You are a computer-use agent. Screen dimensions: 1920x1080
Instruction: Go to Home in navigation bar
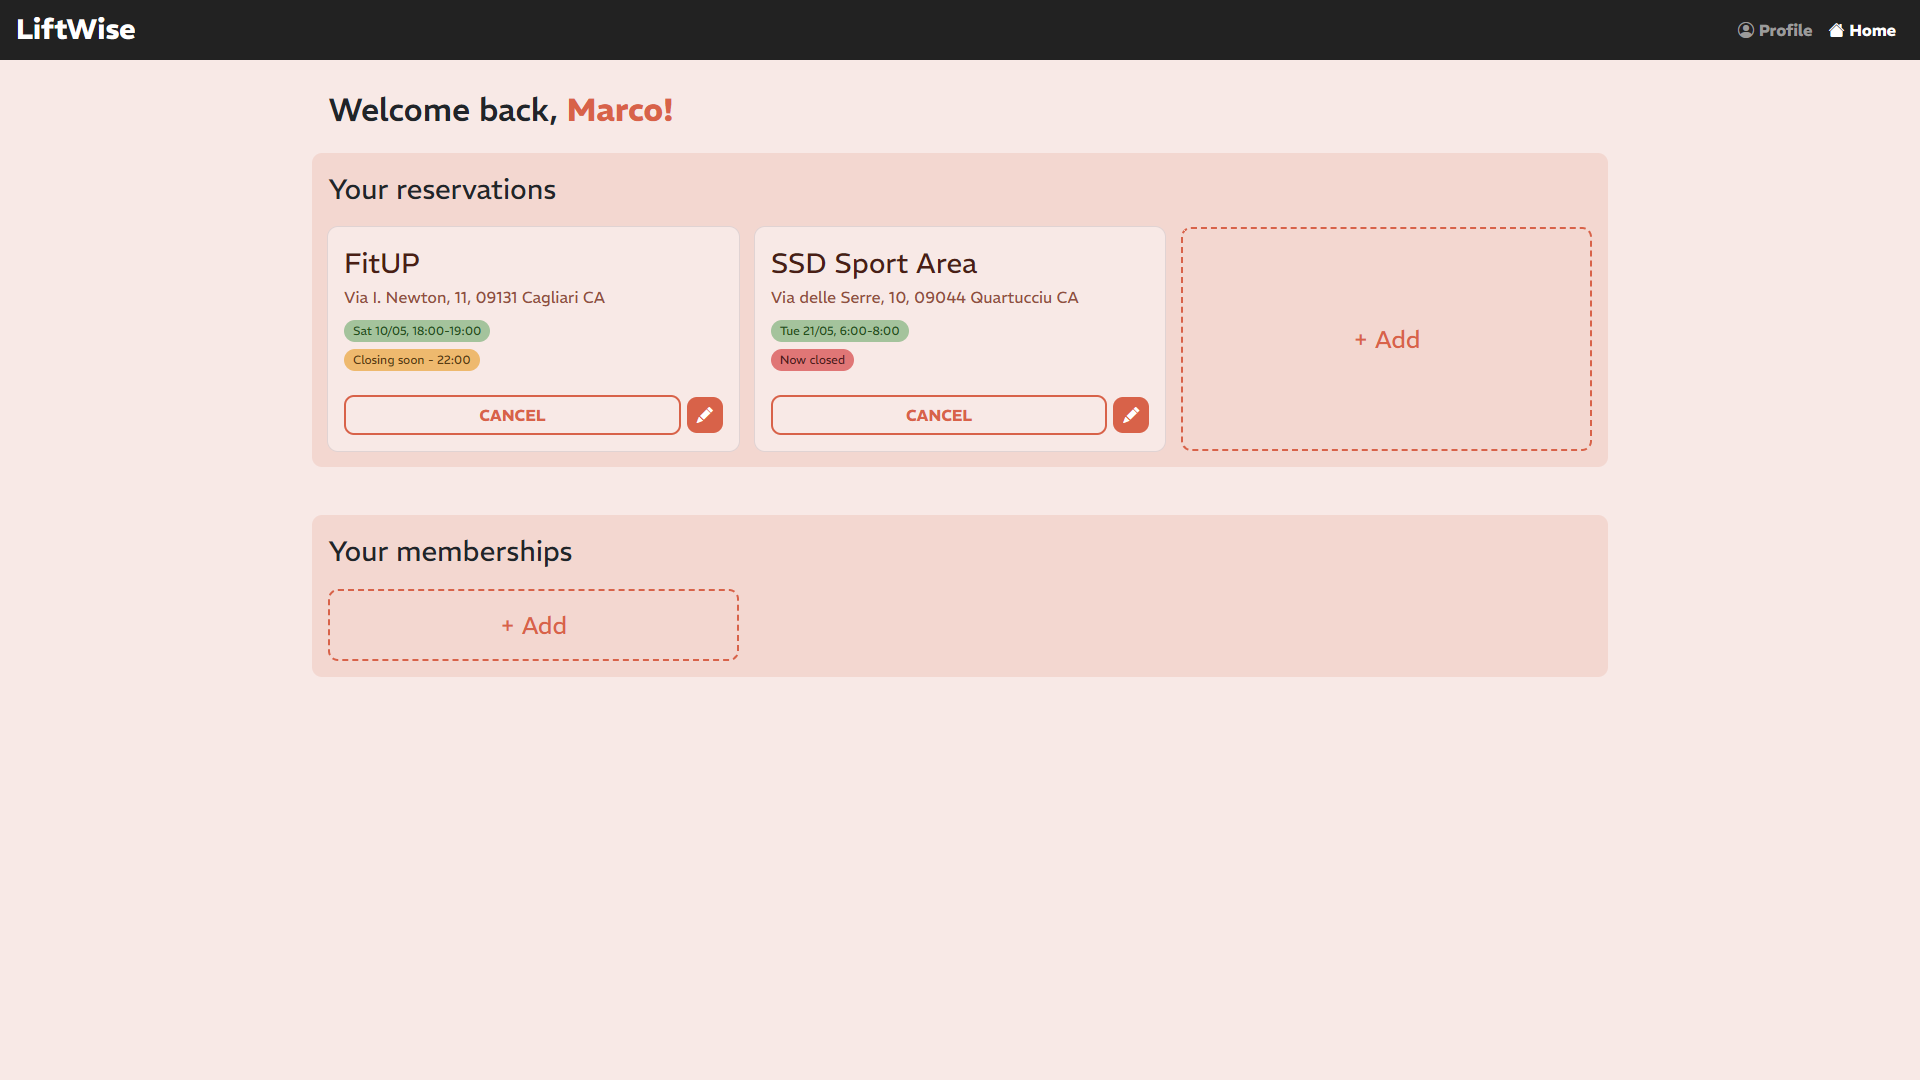[1872, 30]
